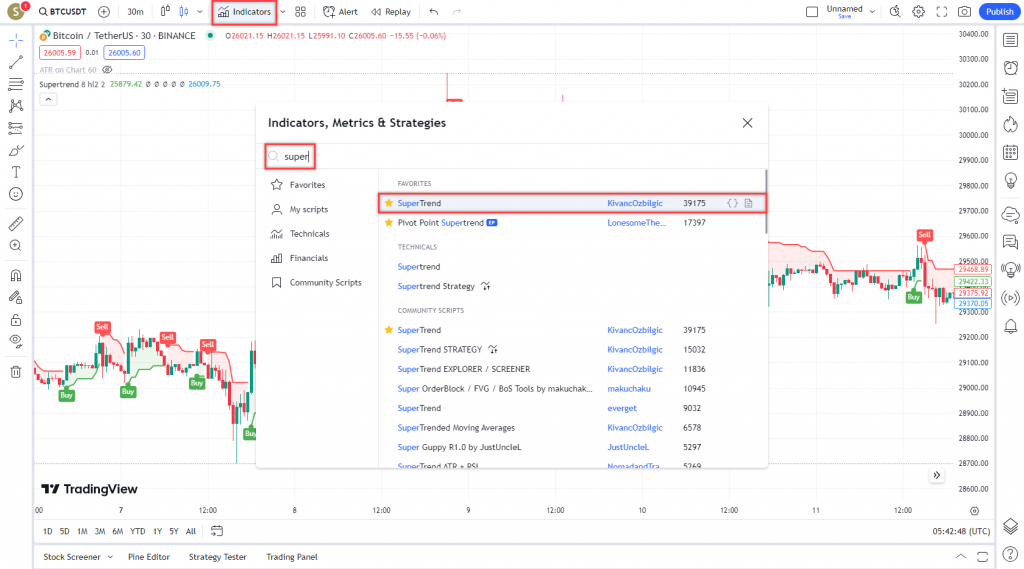
Task: Select the brush drawing tool
Action: [x=16, y=150]
